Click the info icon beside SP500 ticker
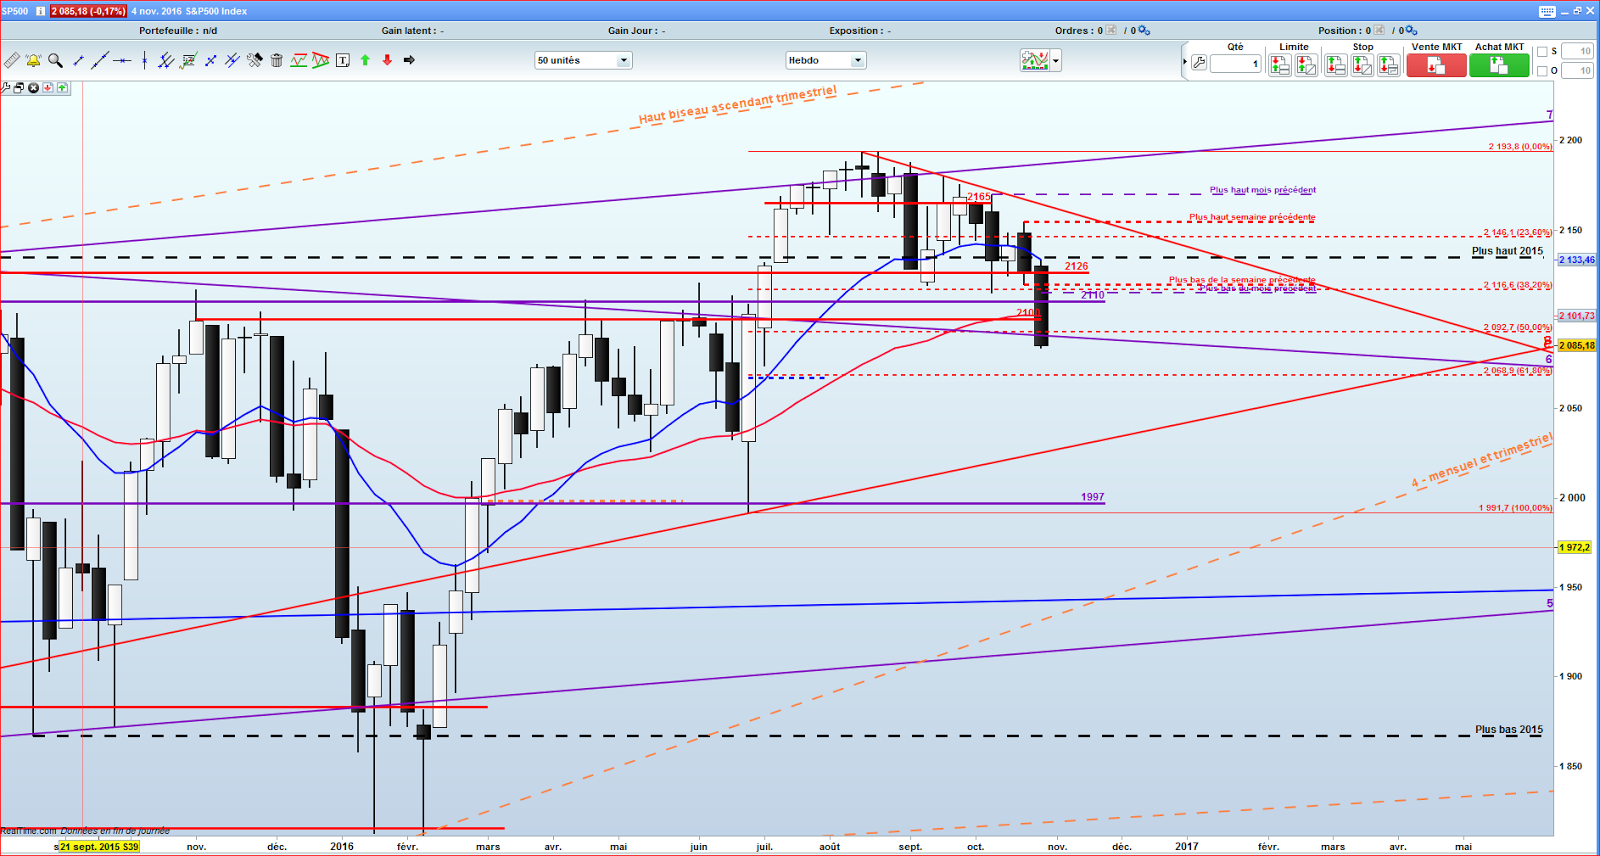1600x856 pixels. [40, 11]
